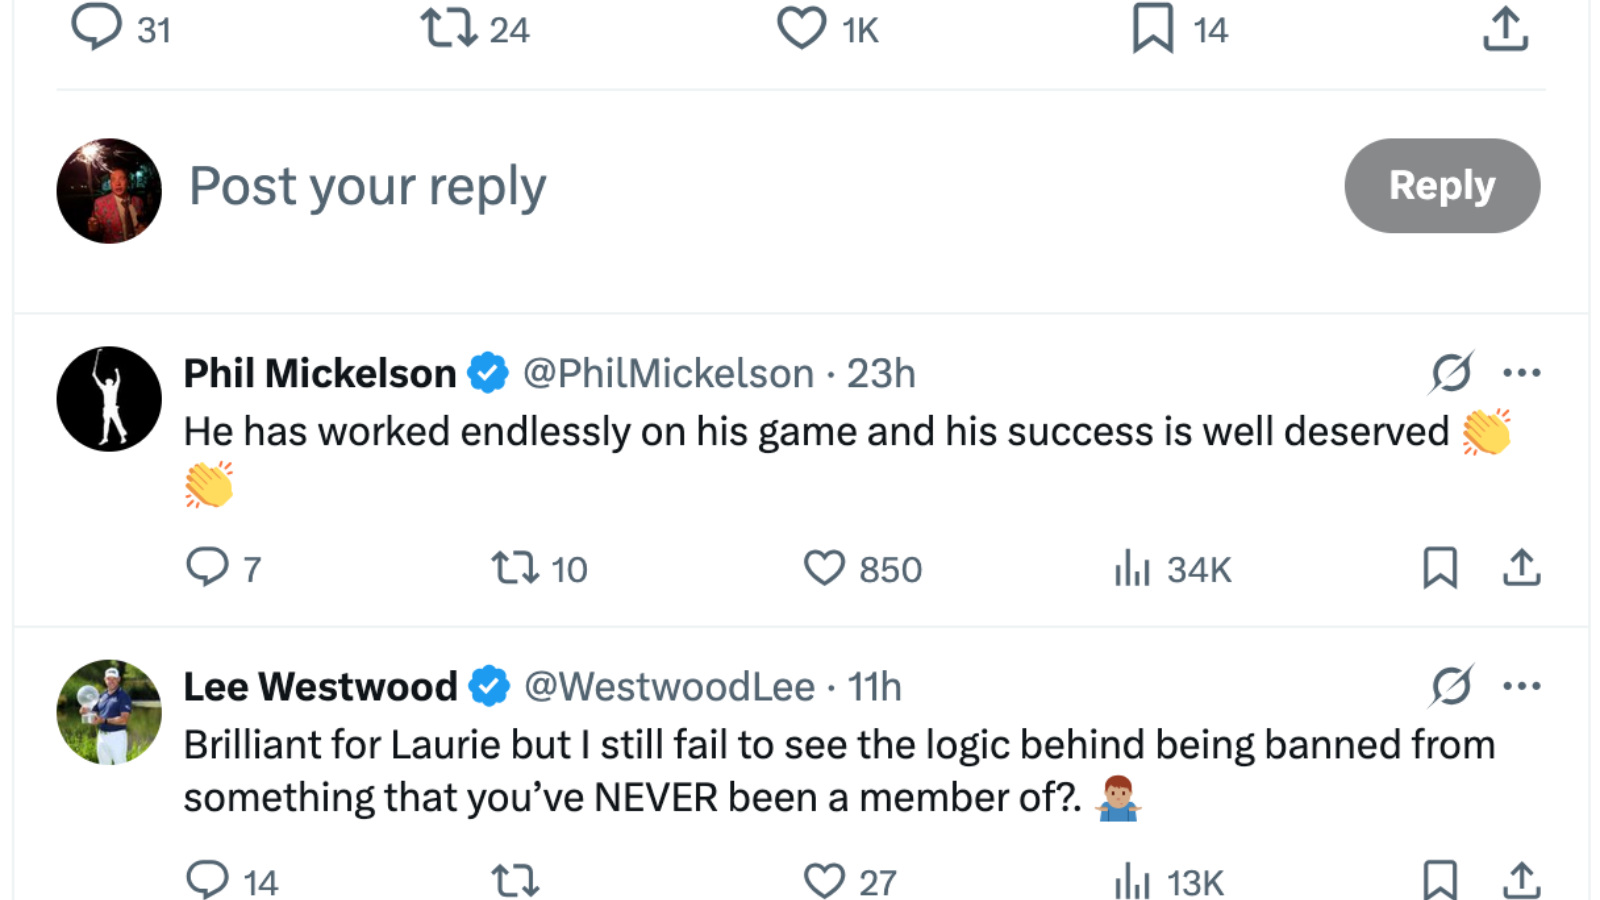Toggle like on Lee Westwood's reply

pos(824,880)
